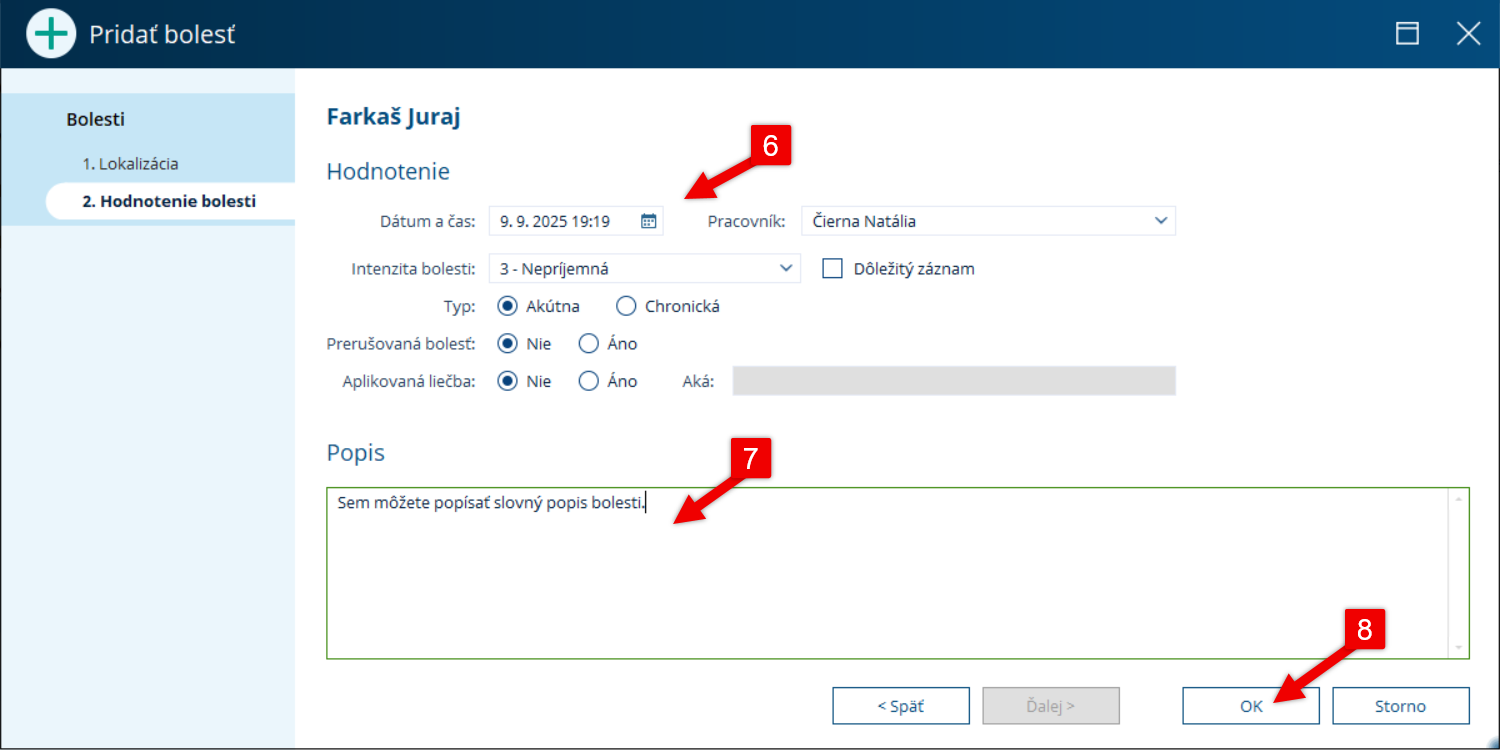1500x750 pixels.
Task: Click the green plus icon in title bar
Action: click(x=51, y=34)
